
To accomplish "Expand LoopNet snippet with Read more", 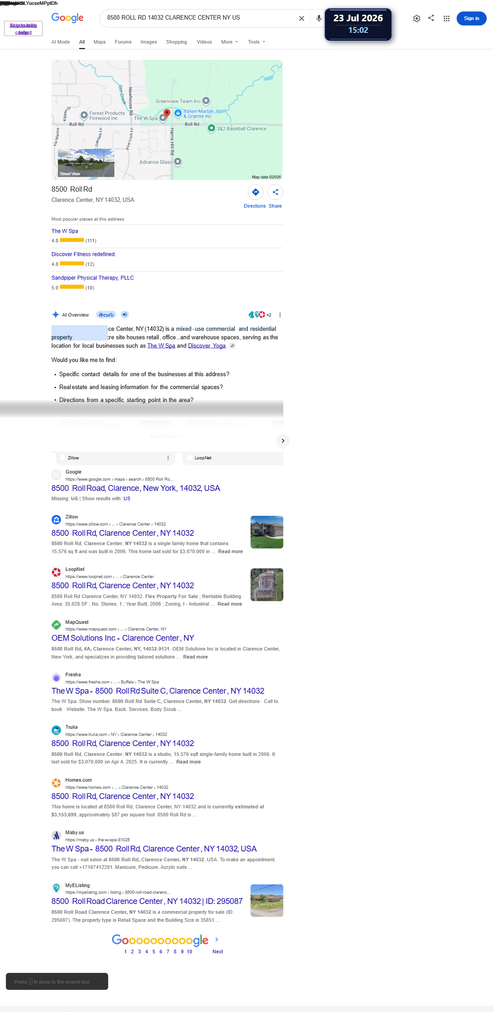I will (230, 604).
